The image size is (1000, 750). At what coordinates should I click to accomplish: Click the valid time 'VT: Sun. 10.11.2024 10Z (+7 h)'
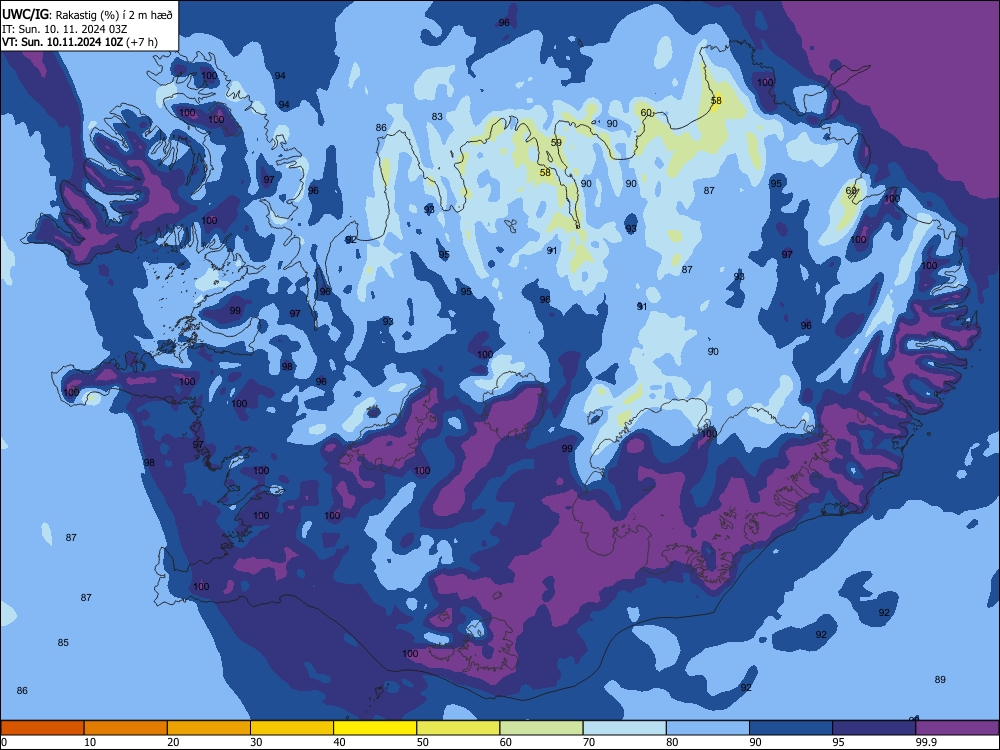(x=80, y=42)
